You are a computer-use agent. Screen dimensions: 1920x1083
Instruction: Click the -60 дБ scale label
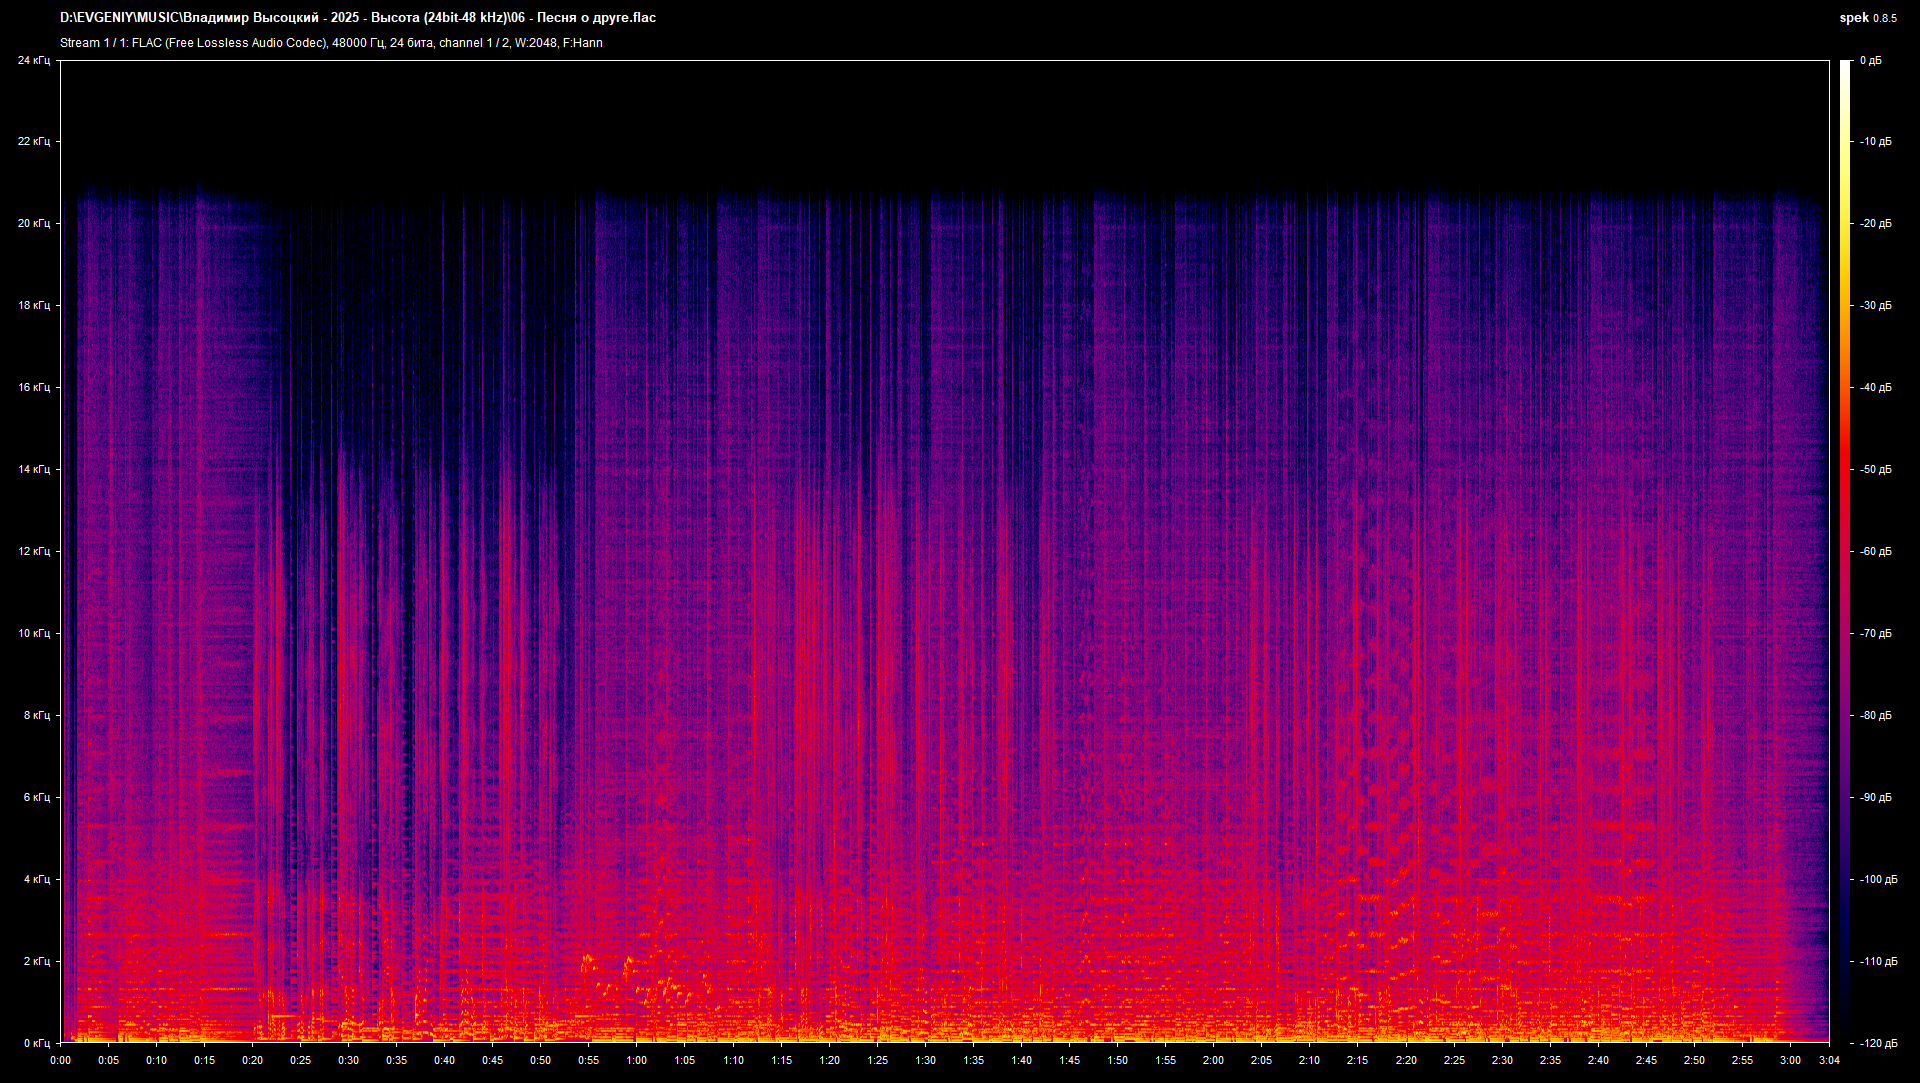click(x=1876, y=552)
